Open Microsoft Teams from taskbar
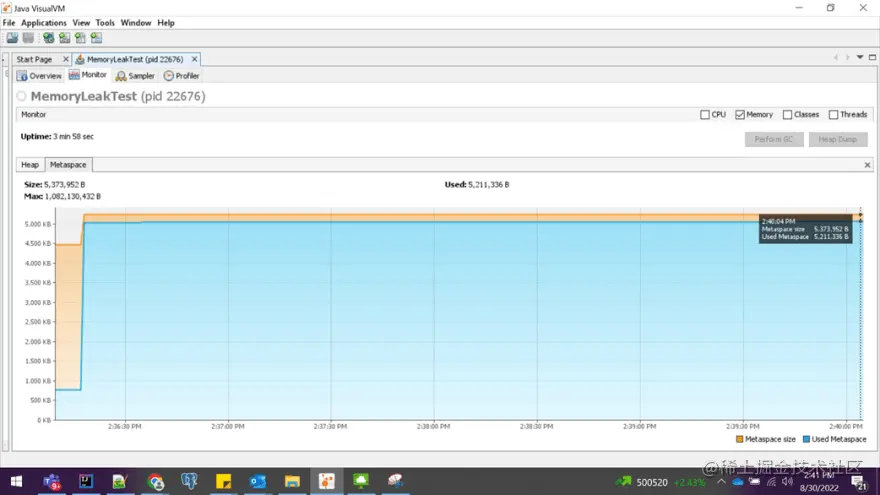This screenshot has width=880, height=495. pos(52,482)
